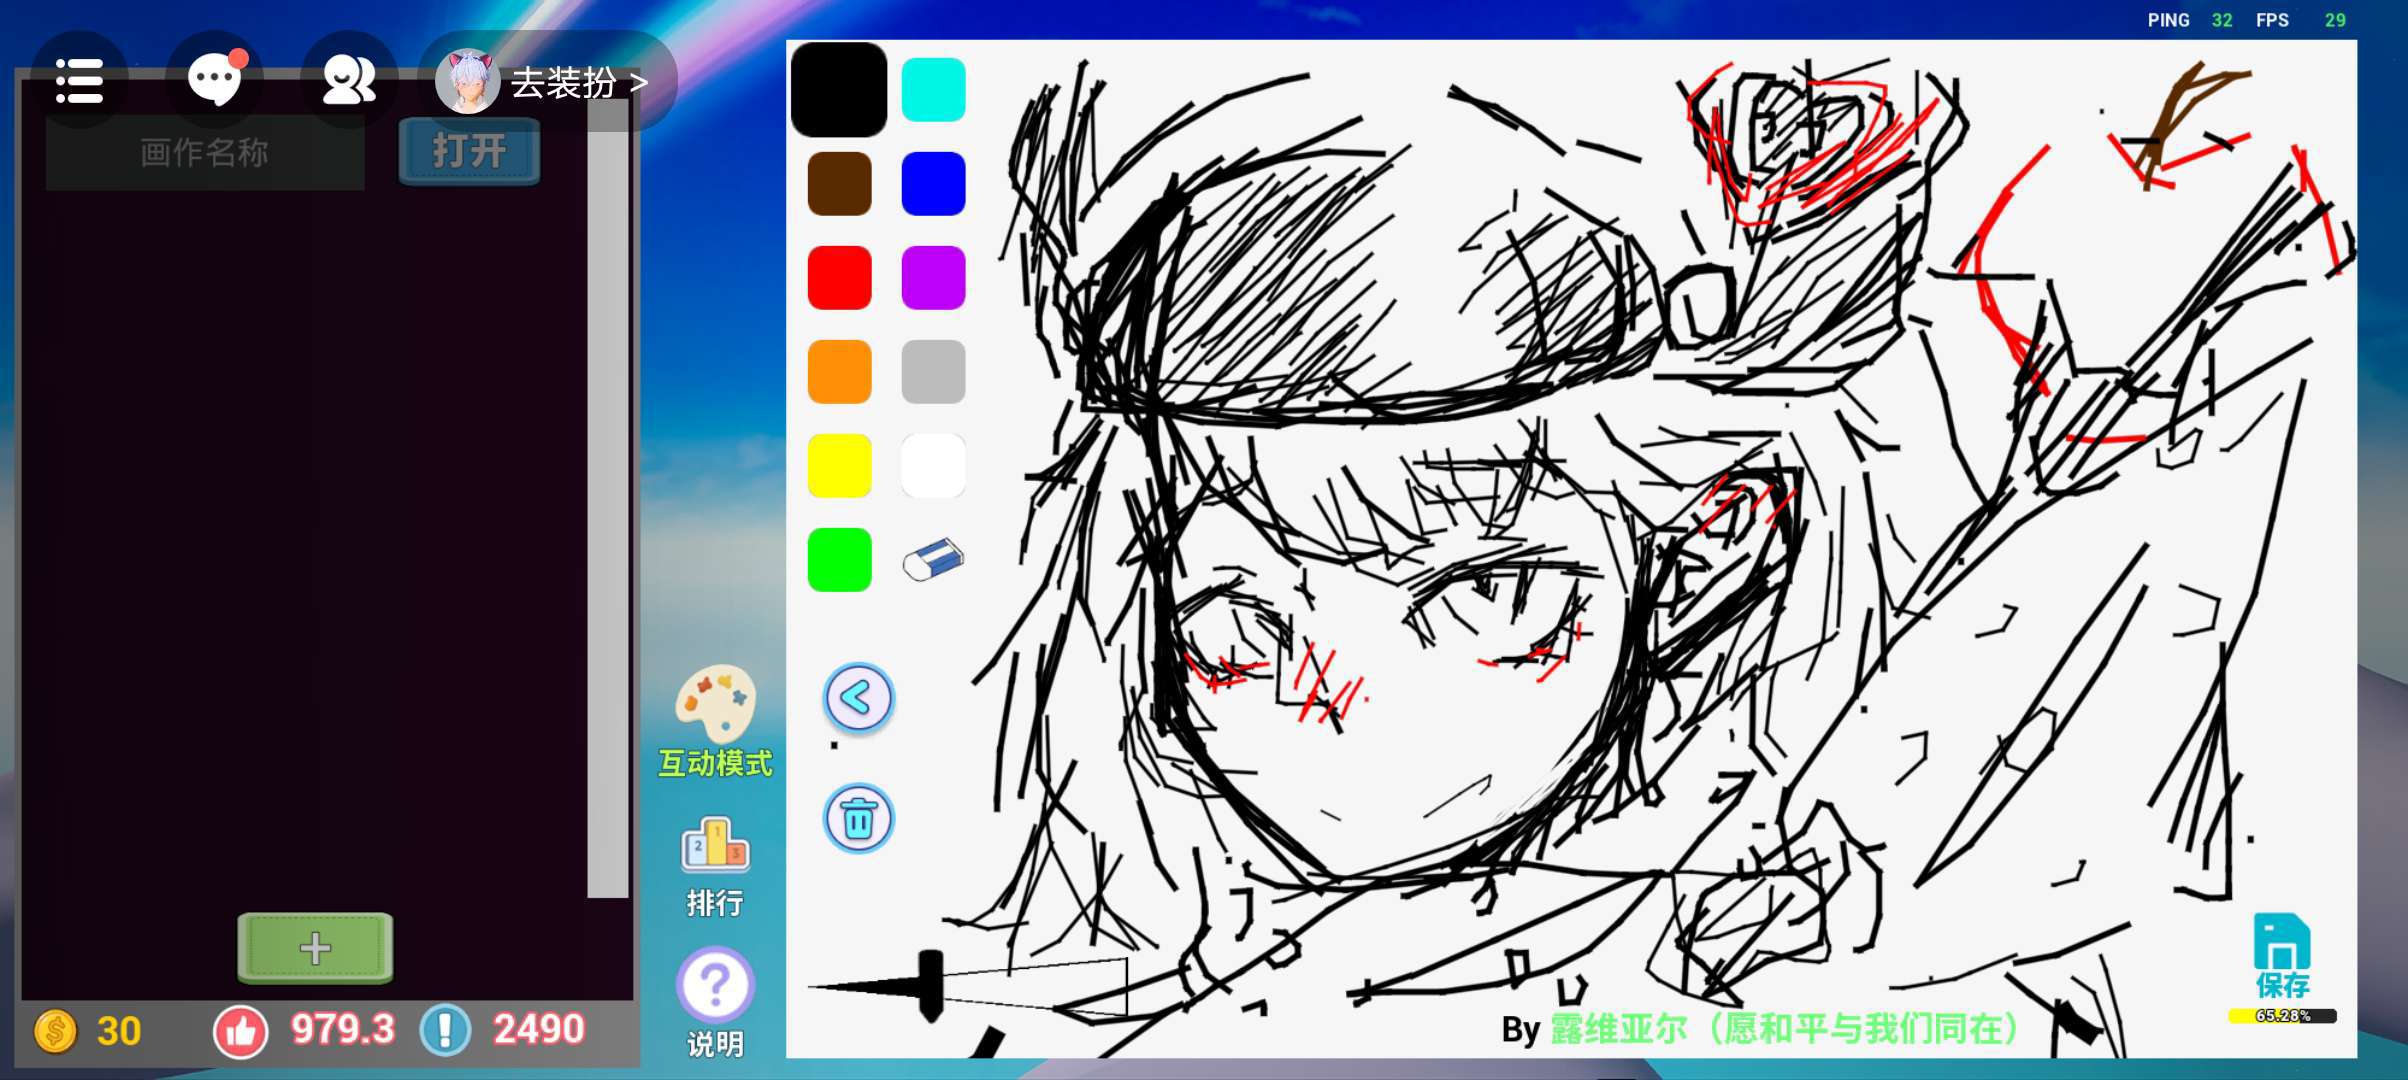Pick the red color swatch
2408x1080 pixels.
pos(839,278)
